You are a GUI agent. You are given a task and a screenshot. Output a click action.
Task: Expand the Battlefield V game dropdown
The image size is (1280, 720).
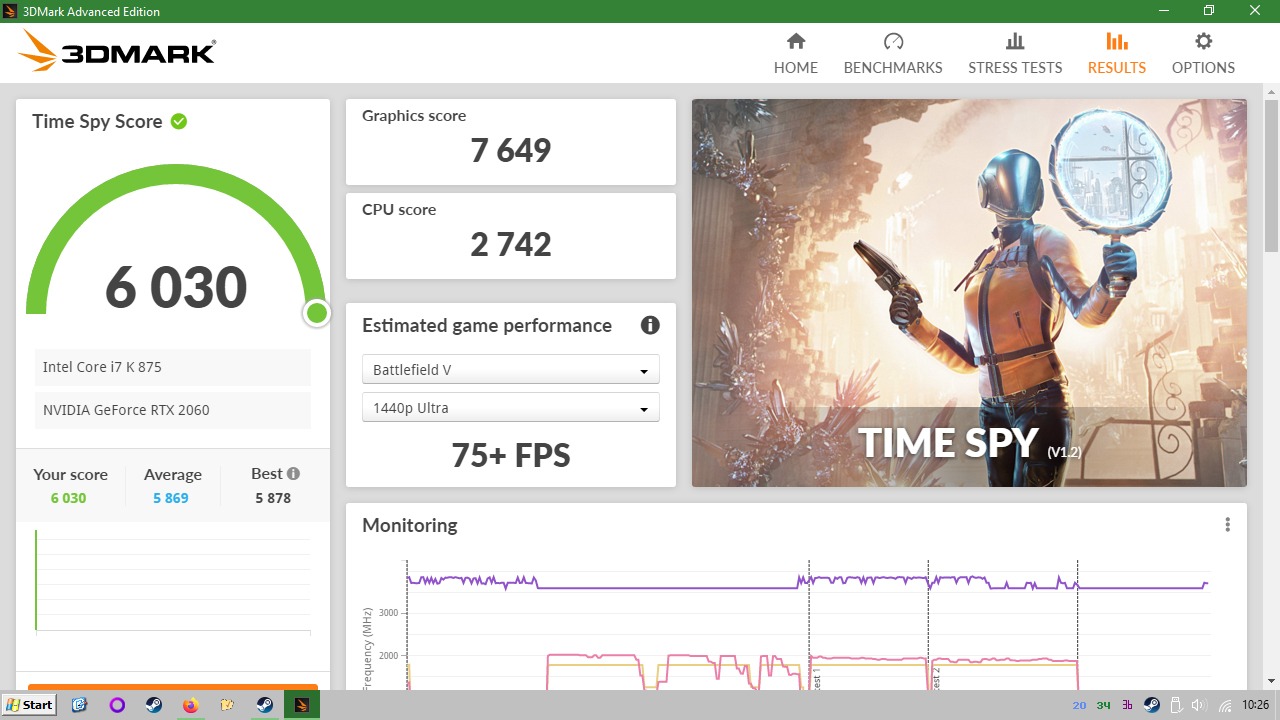510,370
